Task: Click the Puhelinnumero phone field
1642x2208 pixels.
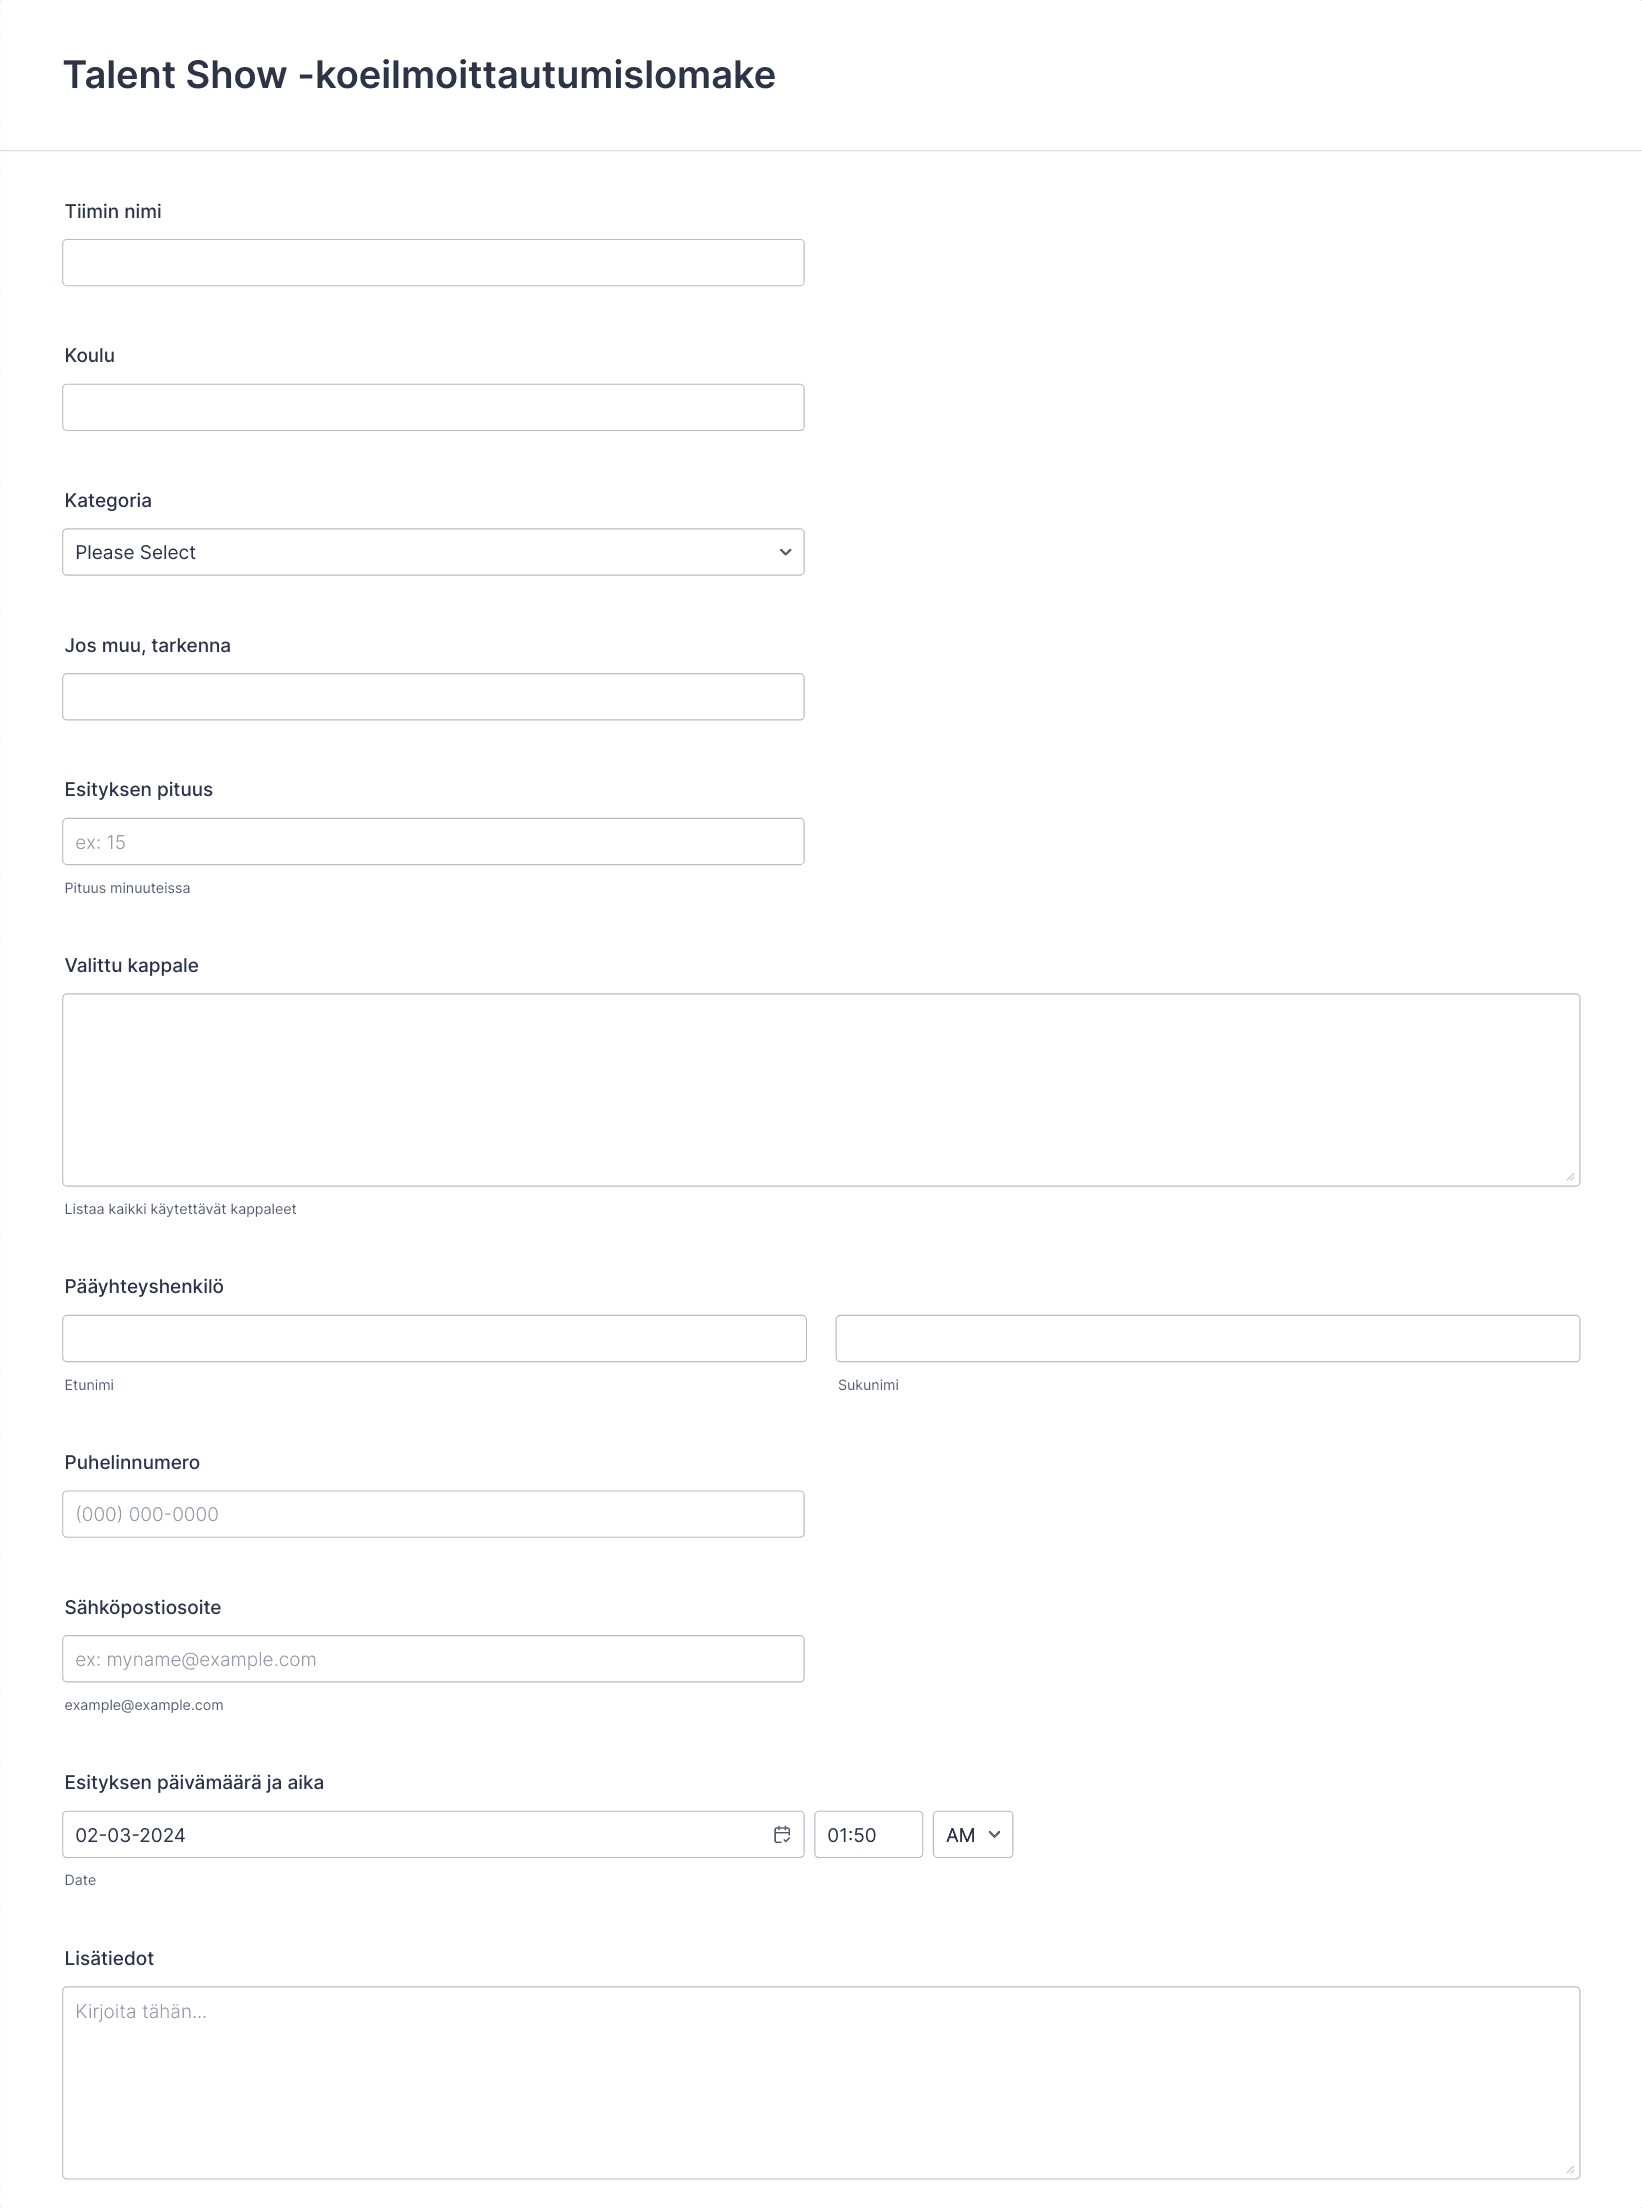Action: click(433, 1514)
